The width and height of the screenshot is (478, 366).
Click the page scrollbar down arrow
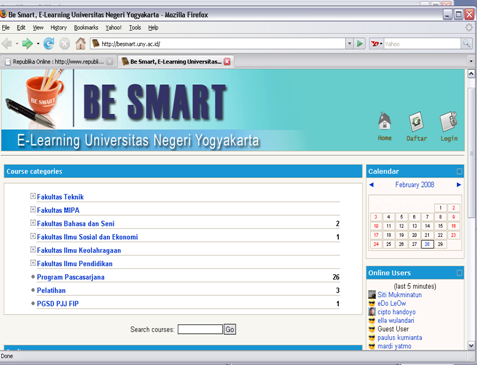(x=471, y=346)
